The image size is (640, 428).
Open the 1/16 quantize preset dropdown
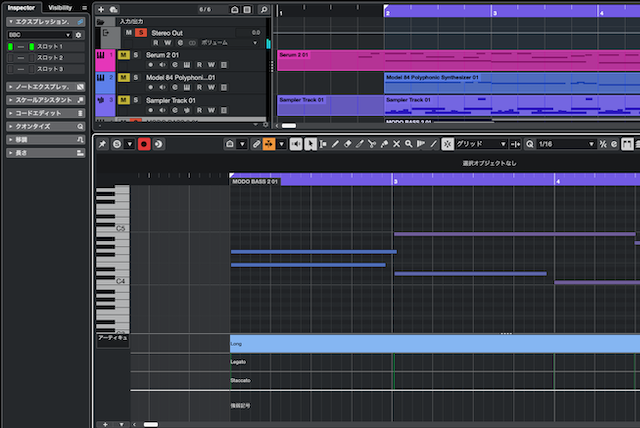564,144
